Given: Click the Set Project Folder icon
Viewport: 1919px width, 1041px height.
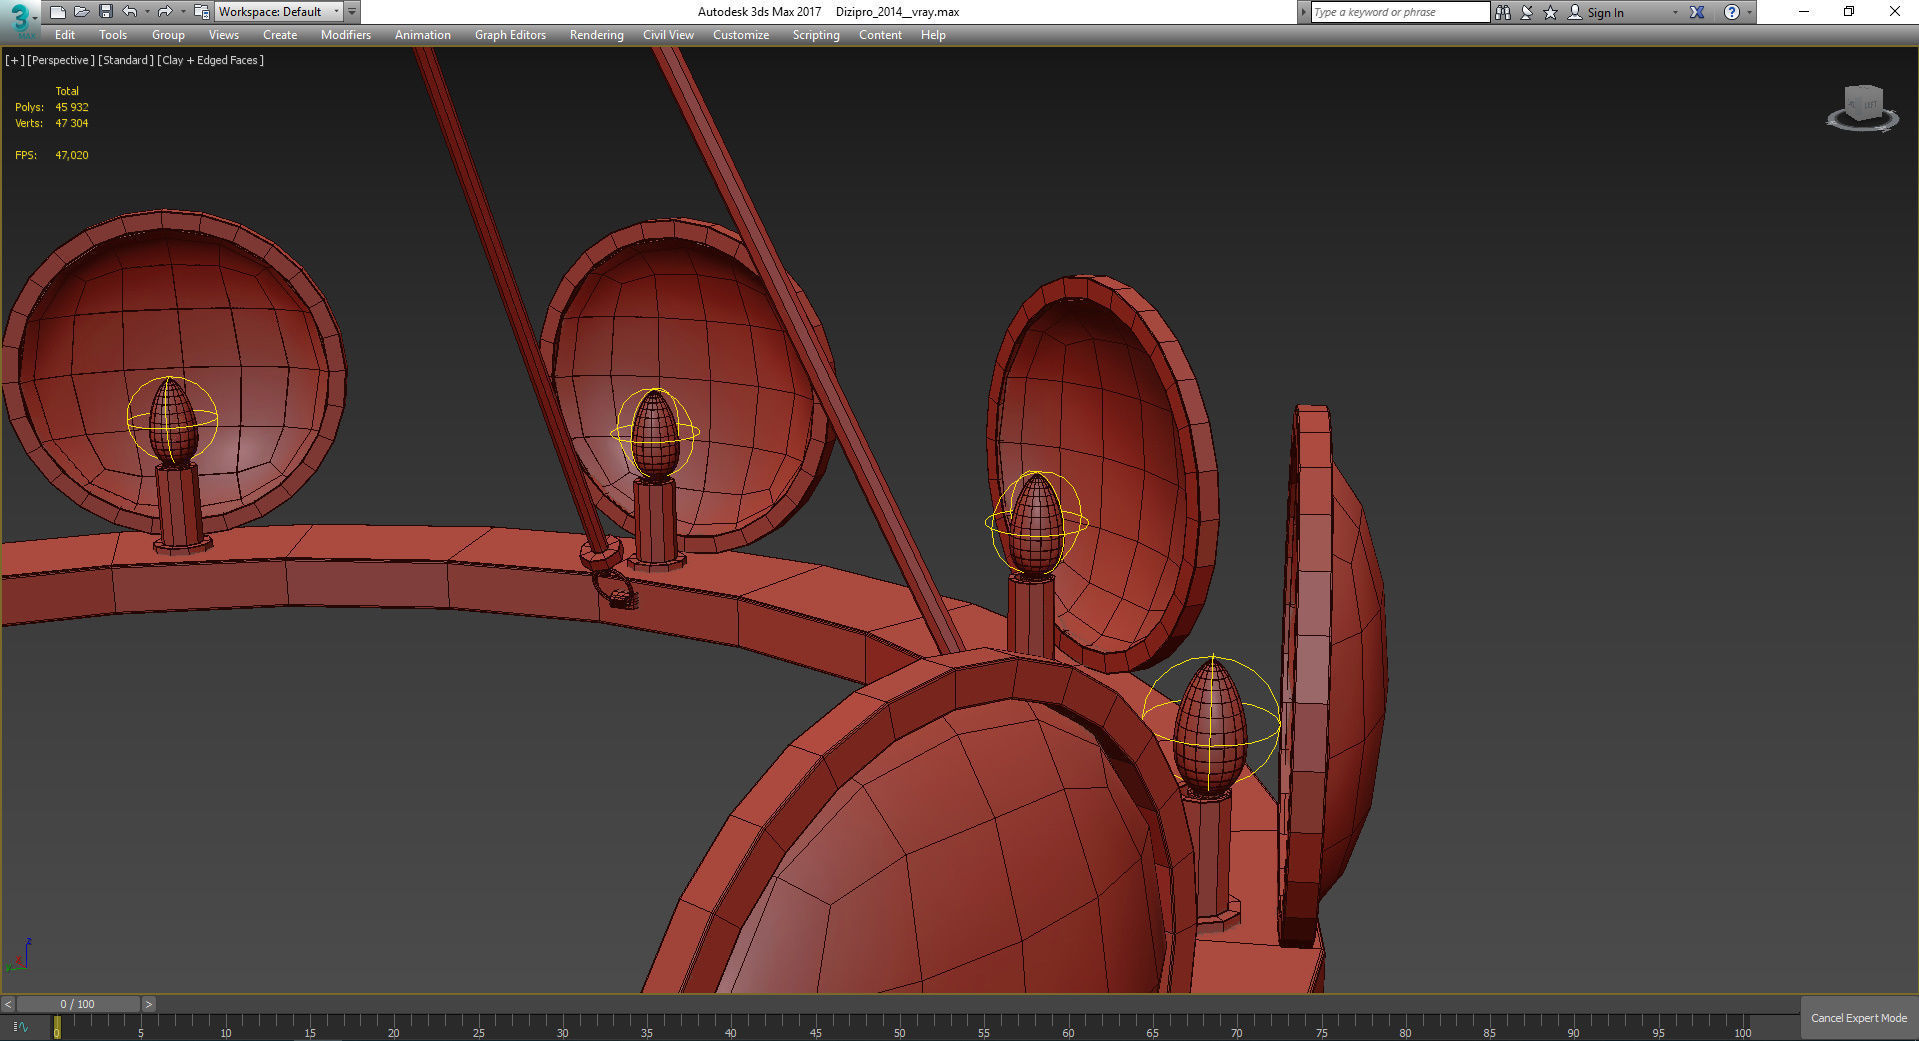Looking at the screenshot, I should 201,12.
